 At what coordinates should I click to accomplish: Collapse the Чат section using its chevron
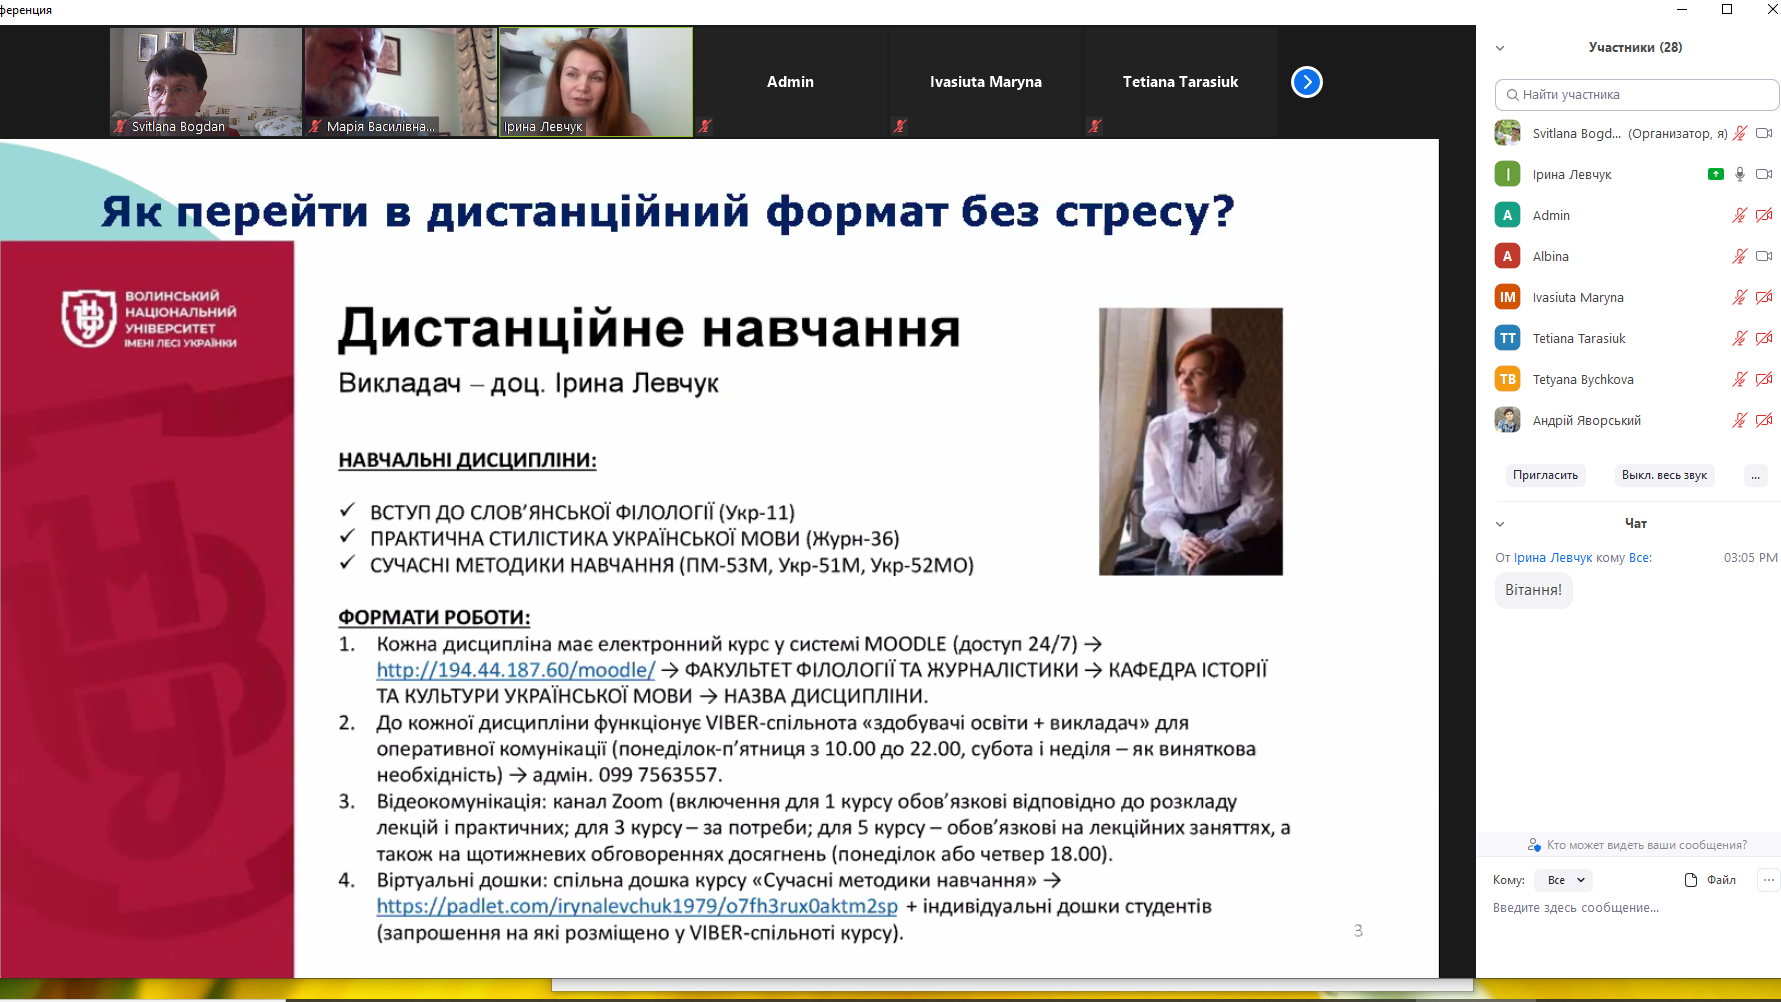(x=1499, y=523)
